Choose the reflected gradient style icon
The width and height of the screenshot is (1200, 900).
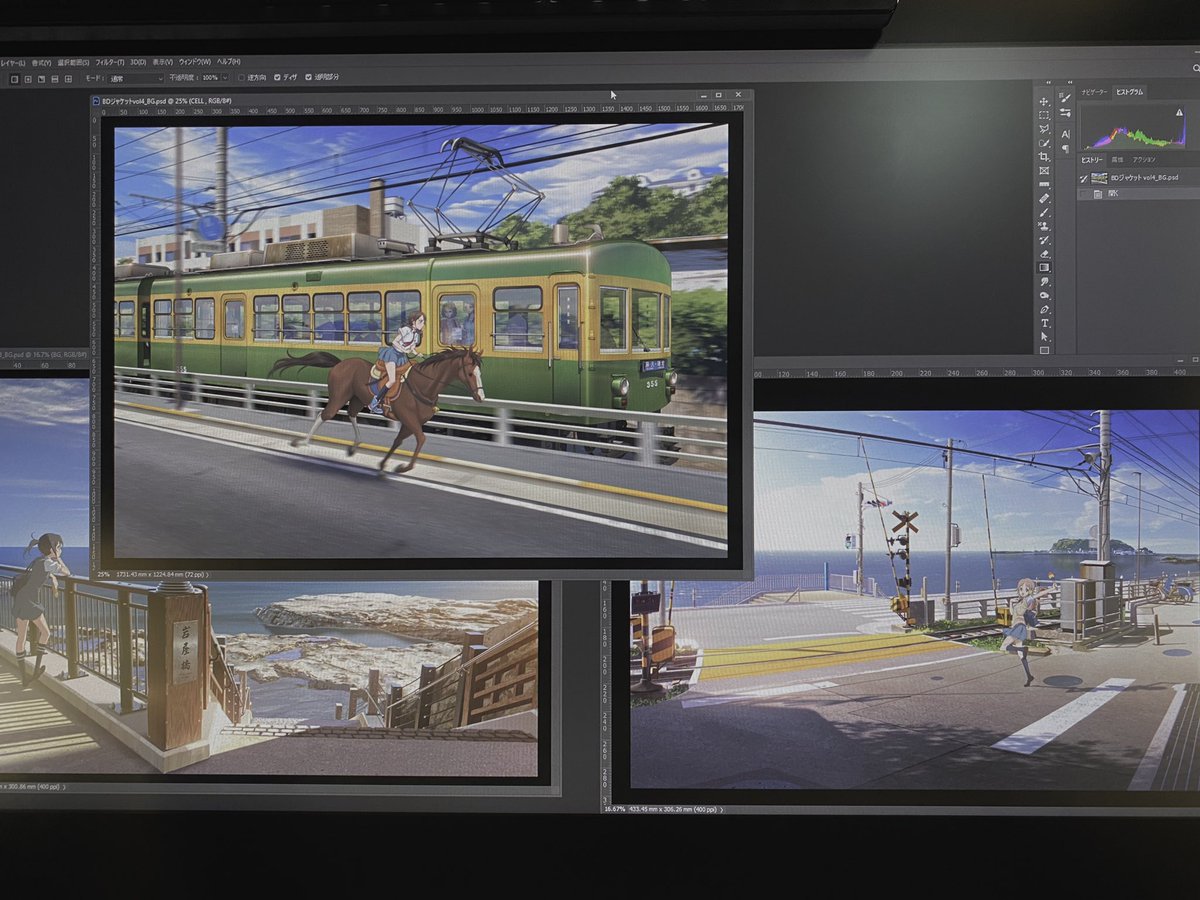point(55,79)
